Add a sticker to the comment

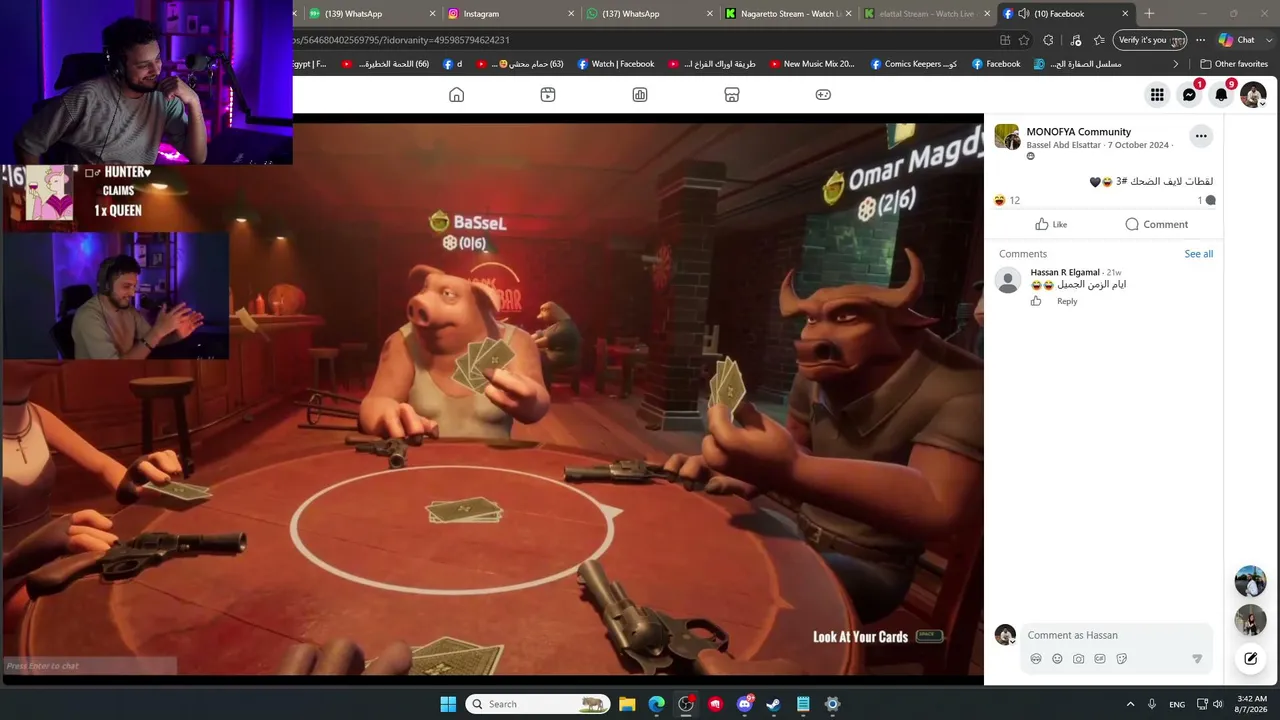tap(1121, 659)
